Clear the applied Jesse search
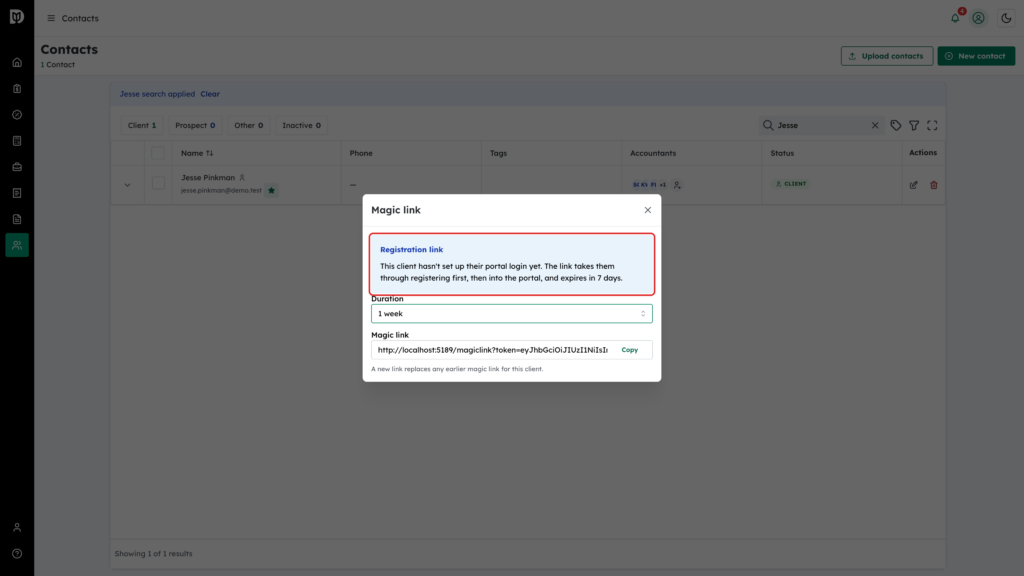 pyautogui.click(x=210, y=94)
